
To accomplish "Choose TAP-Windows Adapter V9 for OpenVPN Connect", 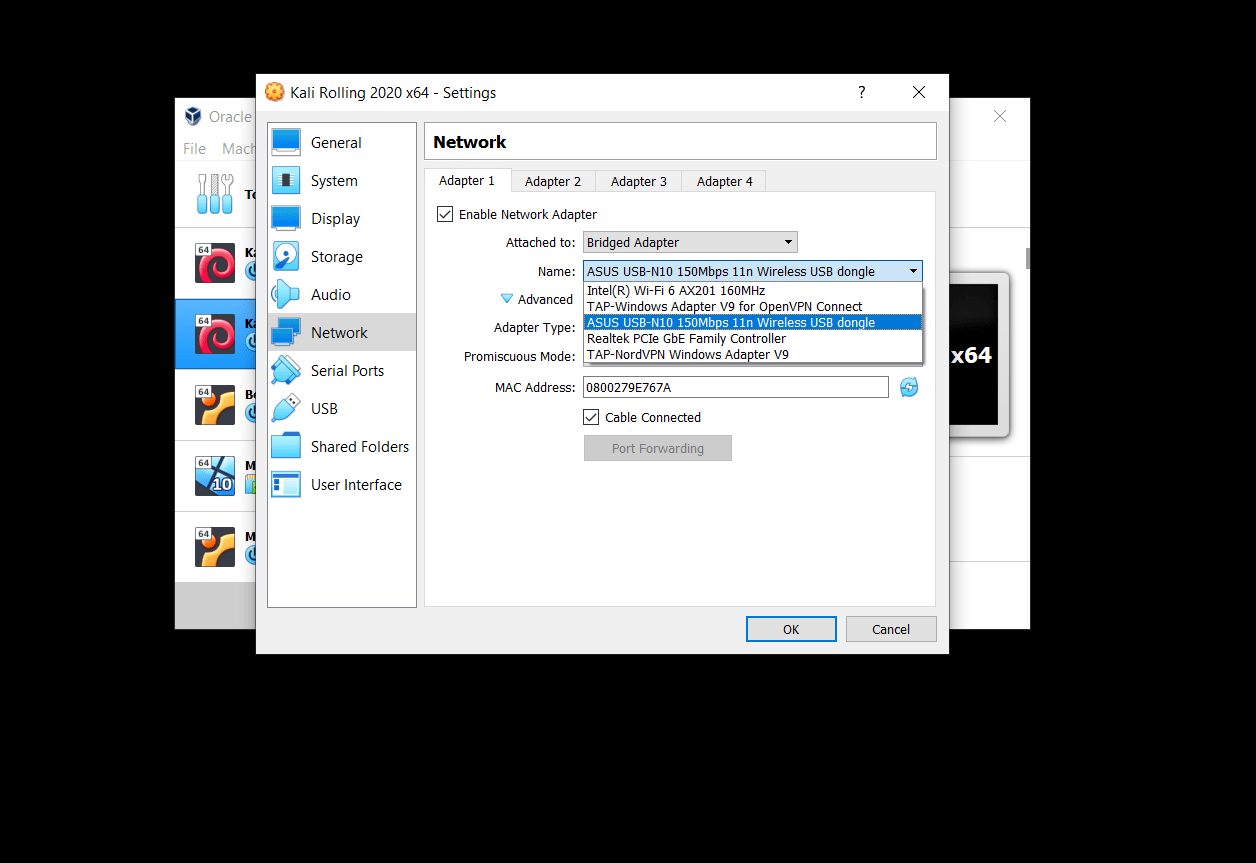I will click(x=753, y=307).
